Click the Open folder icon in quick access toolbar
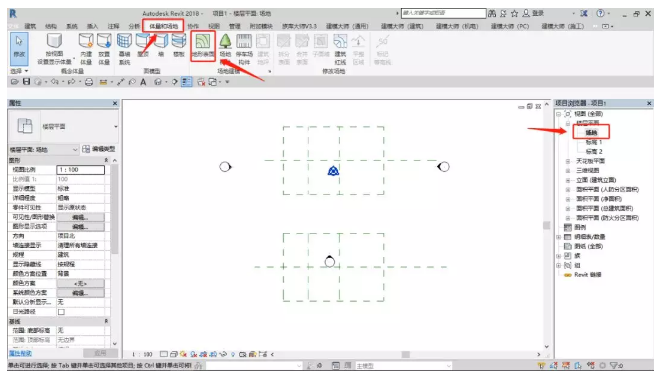The image size is (660, 376). pos(15,82)
